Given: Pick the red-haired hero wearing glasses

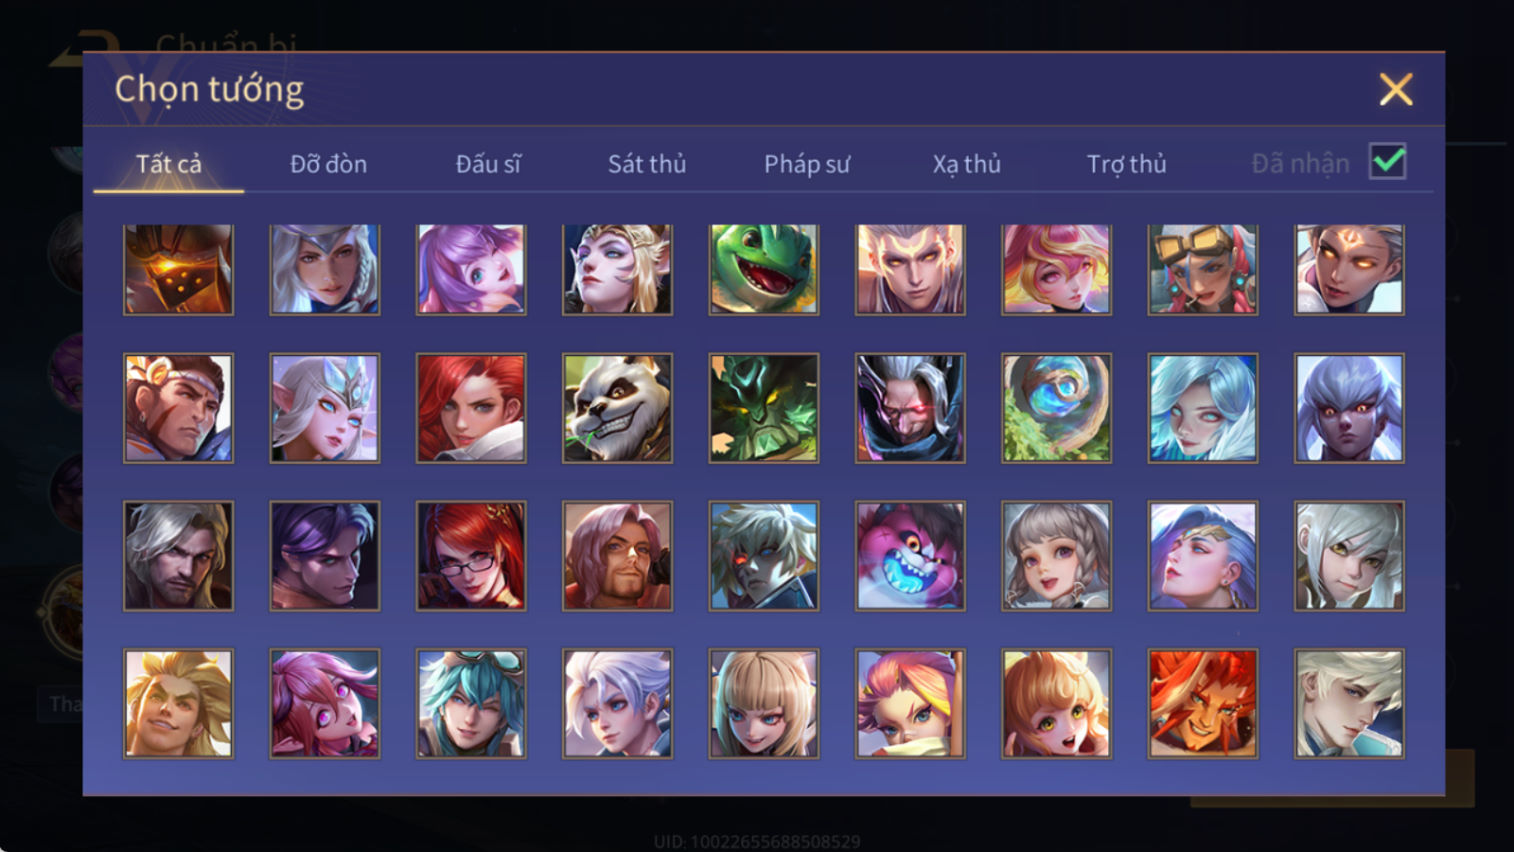Looking at the screenshot, I should pos(471,556).
